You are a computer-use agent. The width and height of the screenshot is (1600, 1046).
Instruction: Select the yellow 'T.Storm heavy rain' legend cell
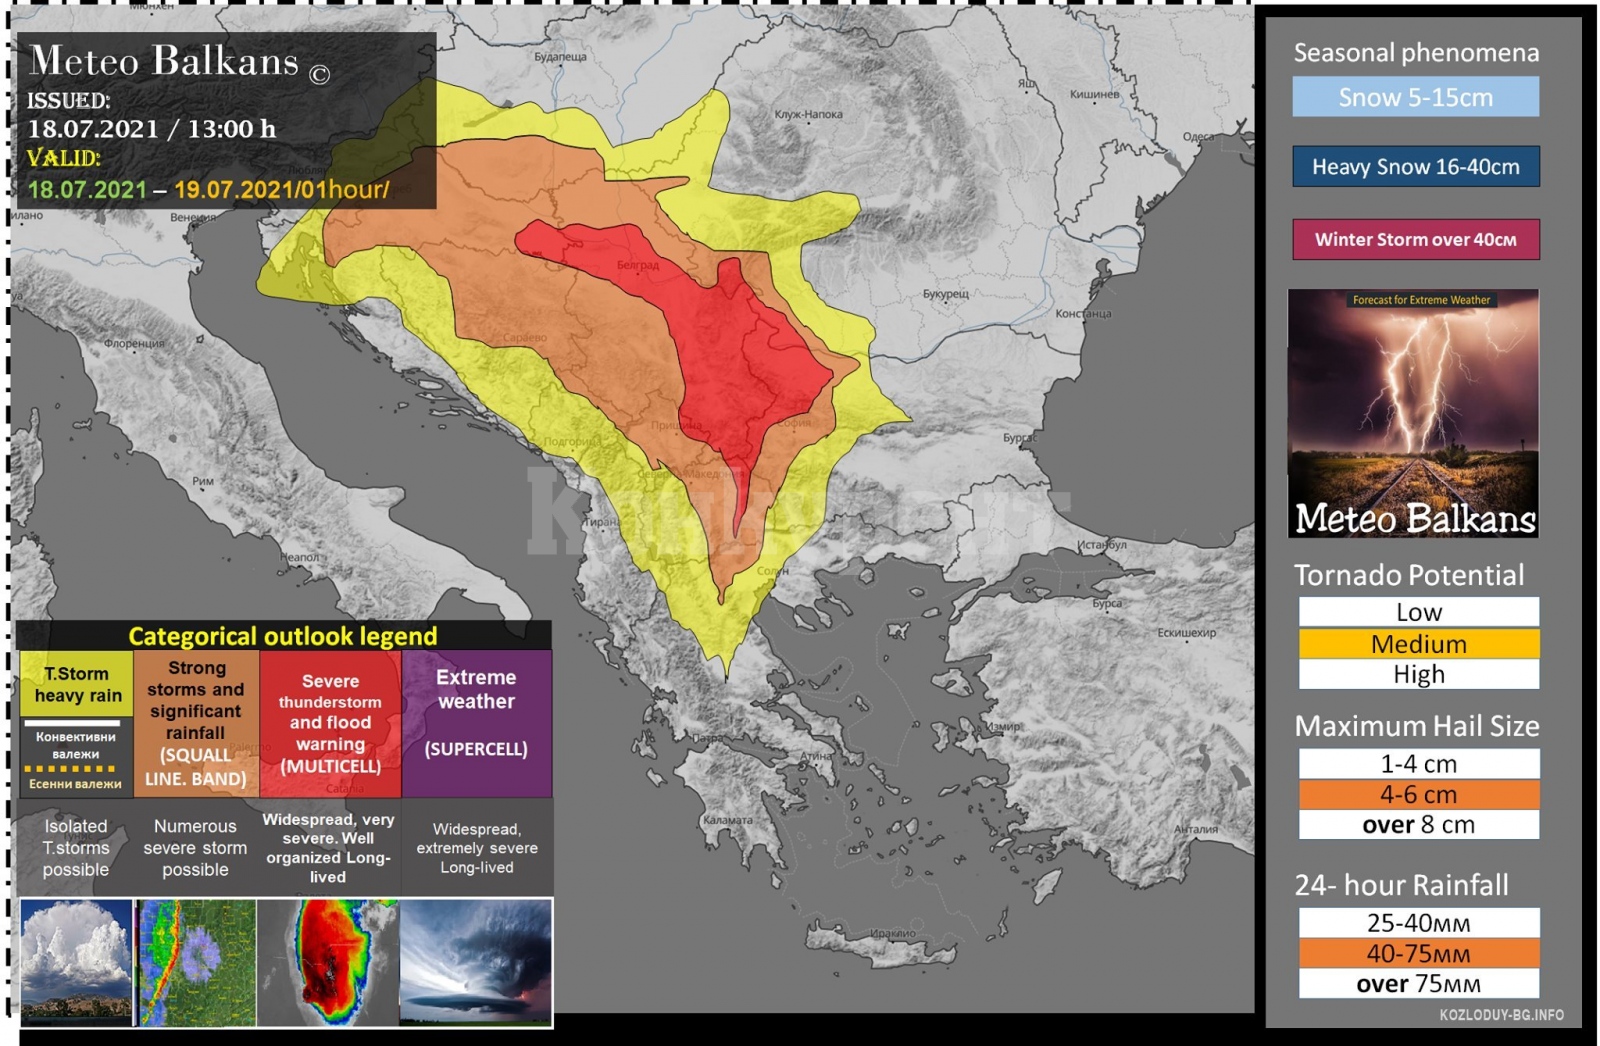[77, 684]
